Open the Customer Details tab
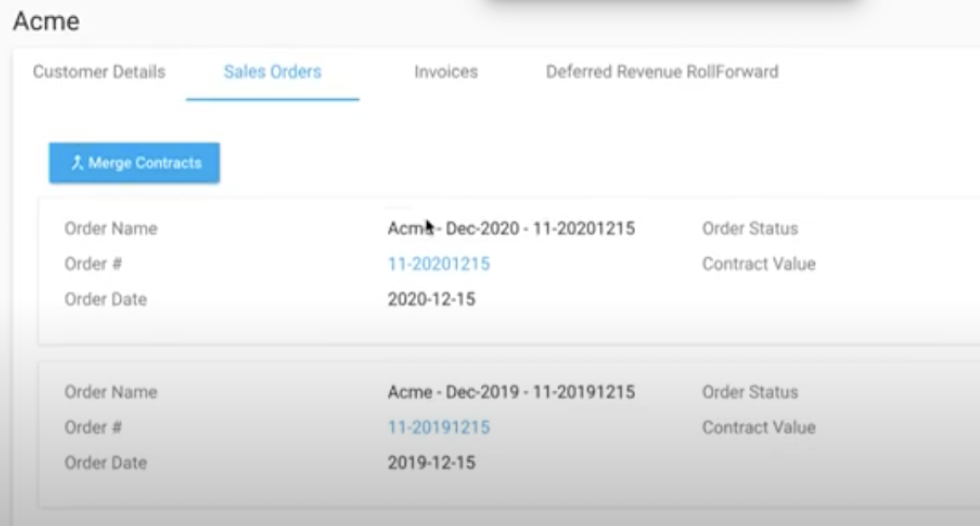980x526 pixels. pyautogui.click(x=99, y=72)
